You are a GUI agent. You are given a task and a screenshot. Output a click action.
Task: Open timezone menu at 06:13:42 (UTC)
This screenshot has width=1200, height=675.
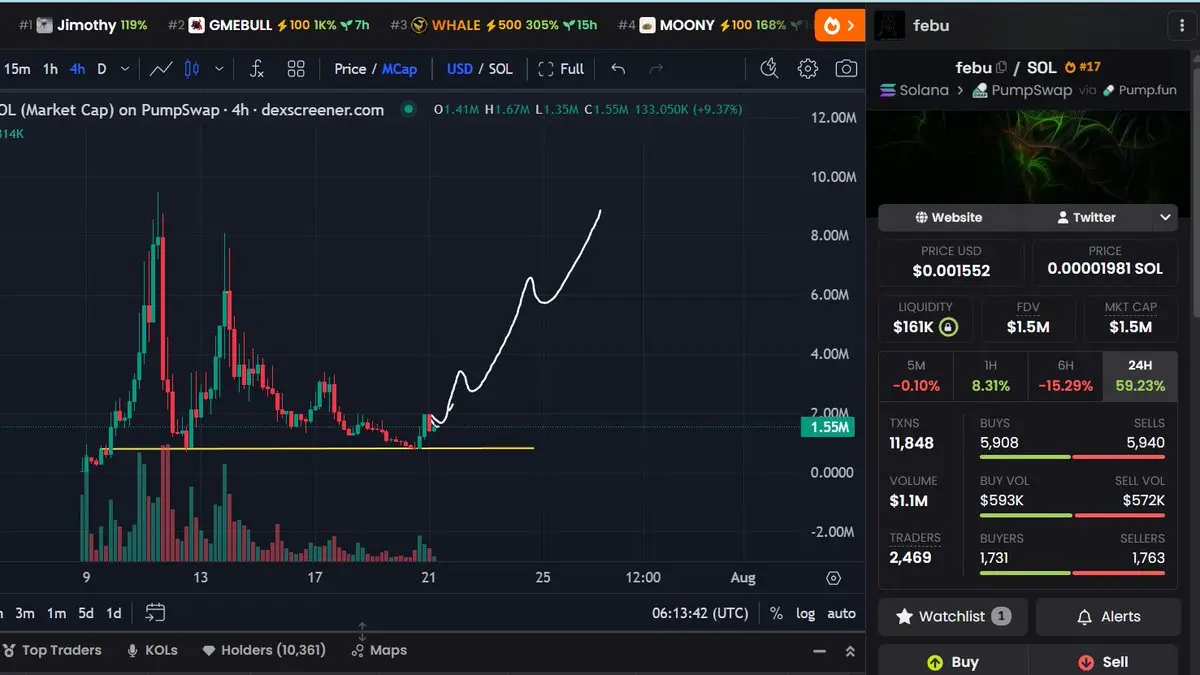click(700, 613)
